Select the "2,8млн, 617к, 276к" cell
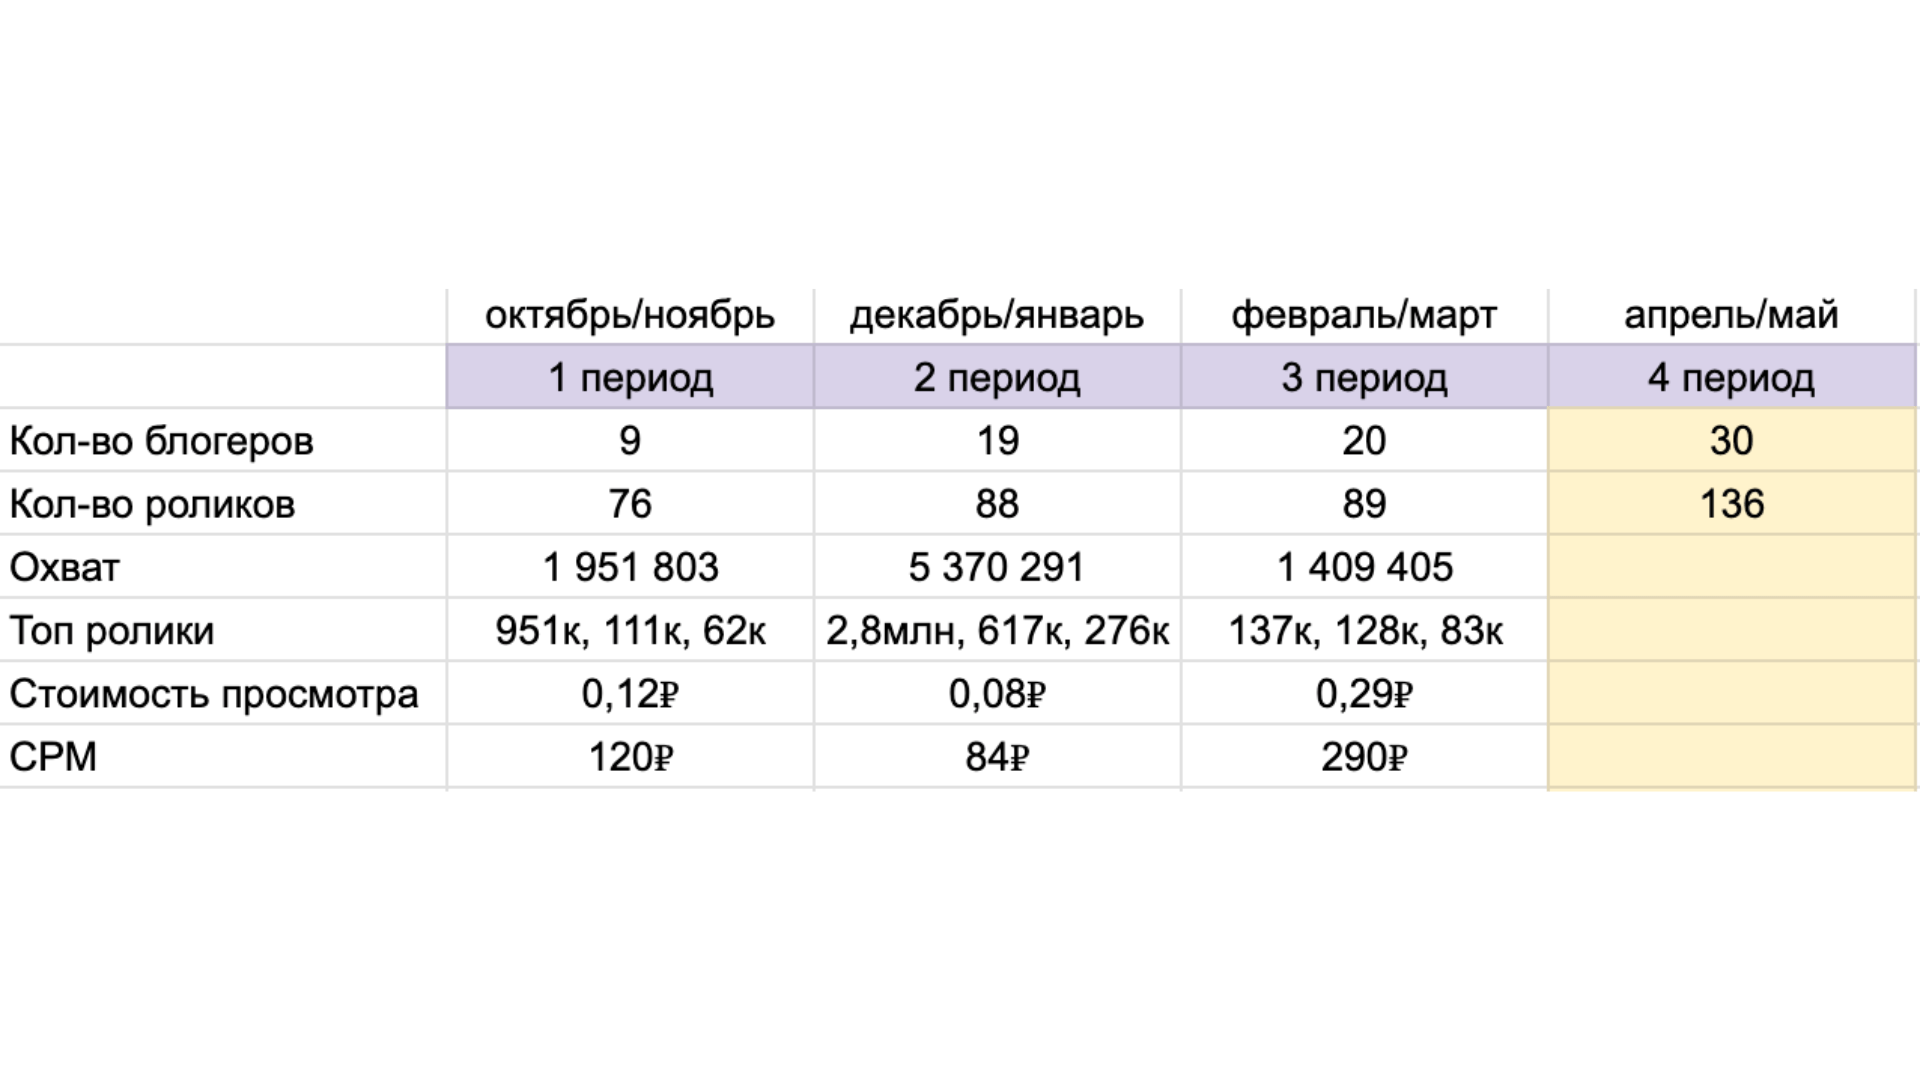Viewport: 1920px width, 1080px height. point(997,631)
